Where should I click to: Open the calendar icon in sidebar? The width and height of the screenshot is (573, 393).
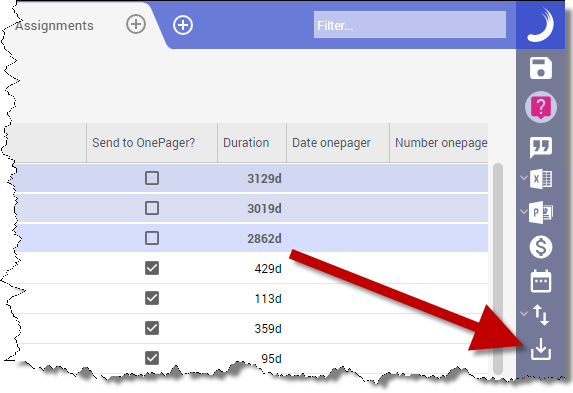pos(541,281)
